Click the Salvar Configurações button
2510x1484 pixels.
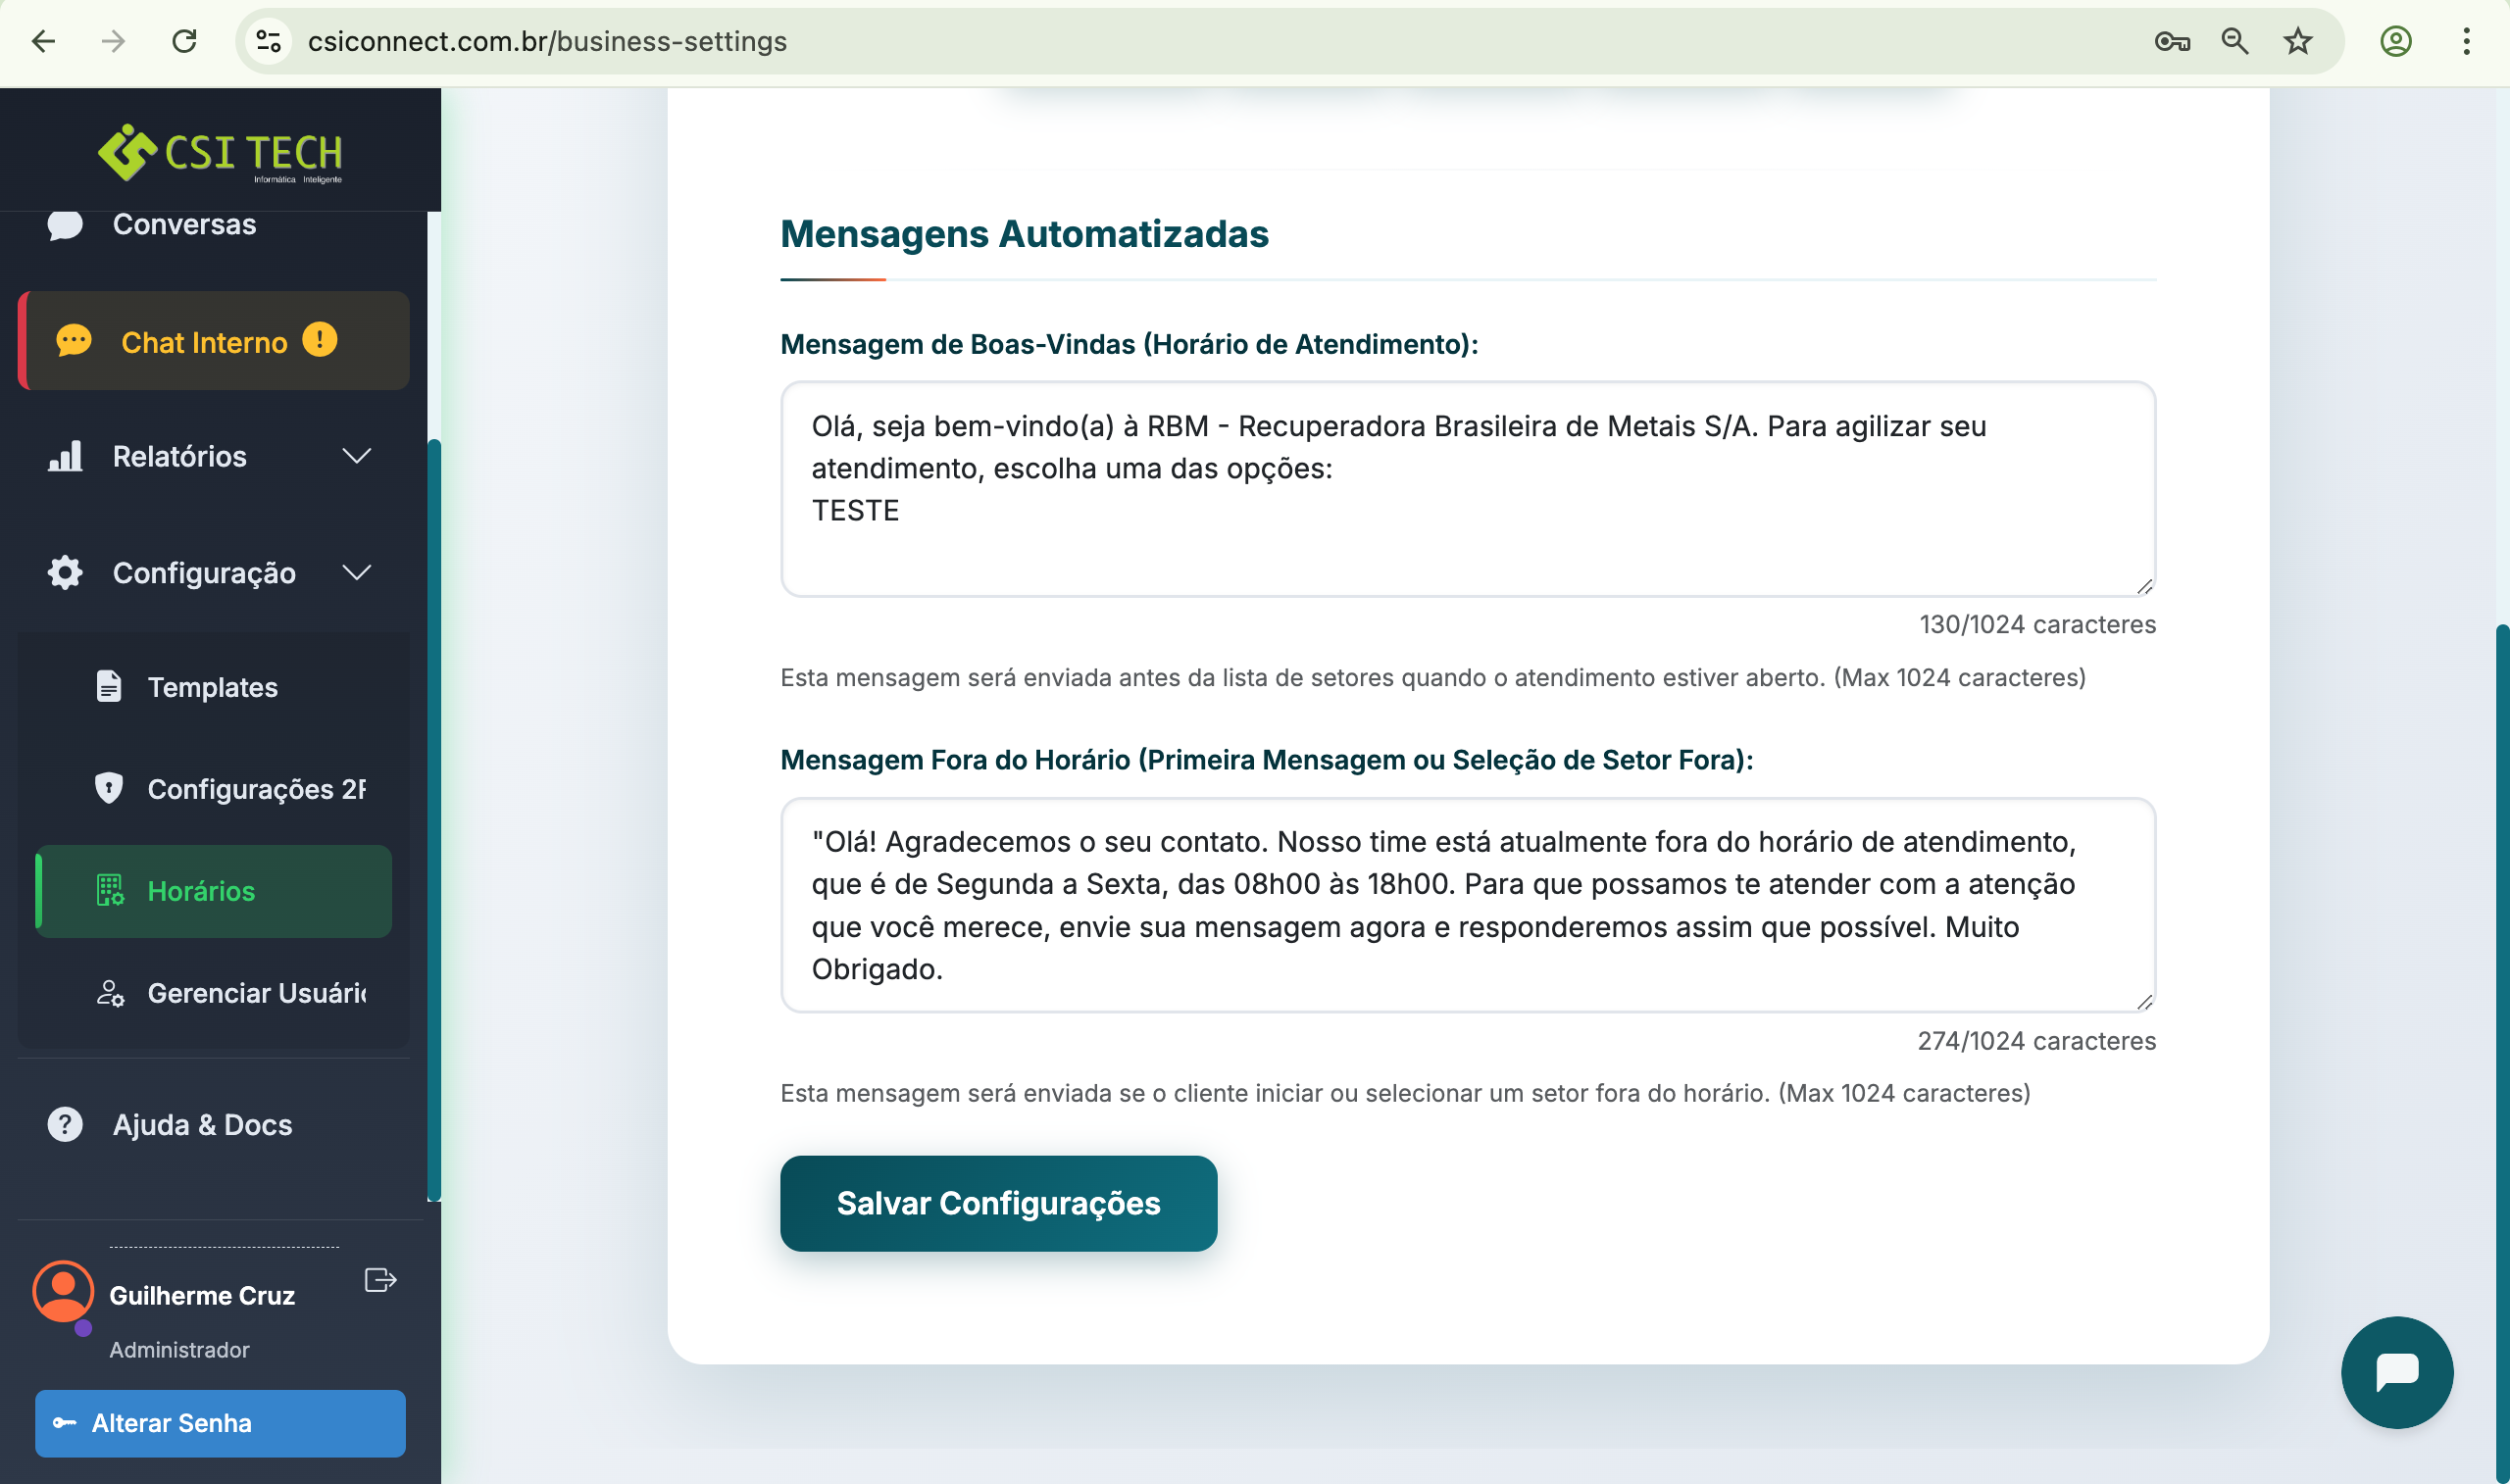[x=998, y=1203]
